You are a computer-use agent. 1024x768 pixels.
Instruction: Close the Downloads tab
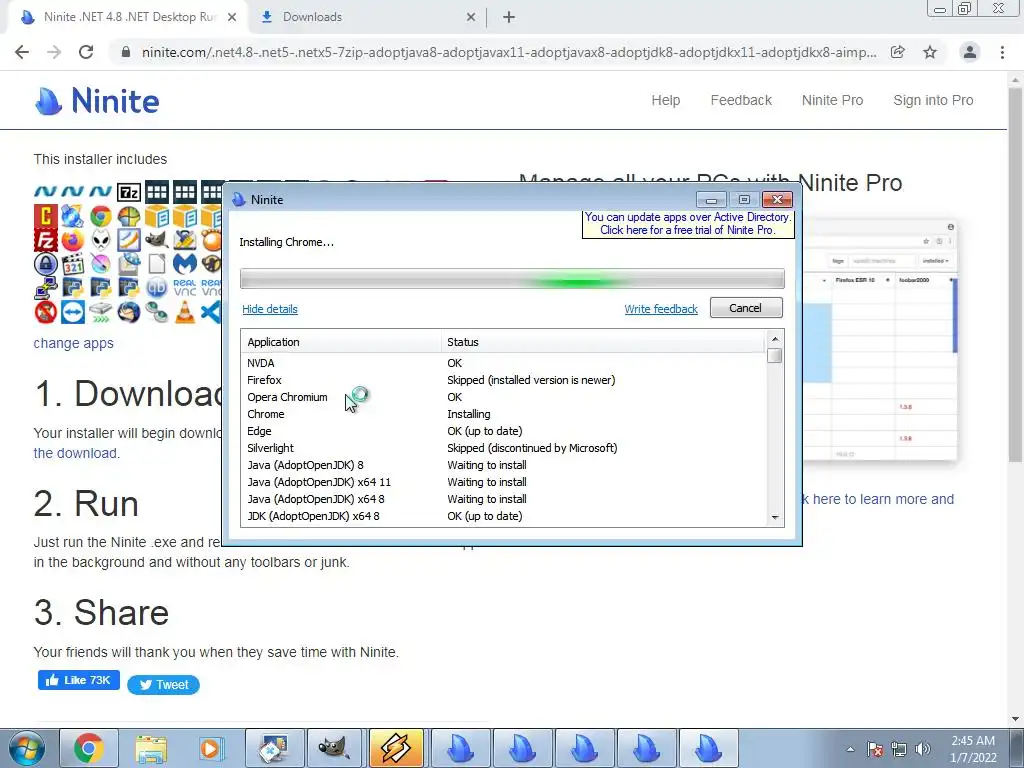[x=471, y=17]
